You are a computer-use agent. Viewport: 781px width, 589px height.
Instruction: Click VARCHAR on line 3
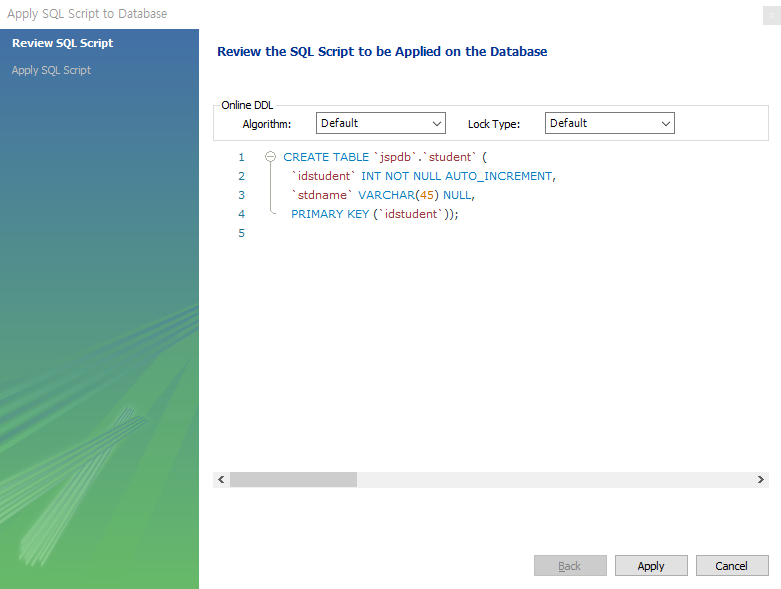[386, 195]
